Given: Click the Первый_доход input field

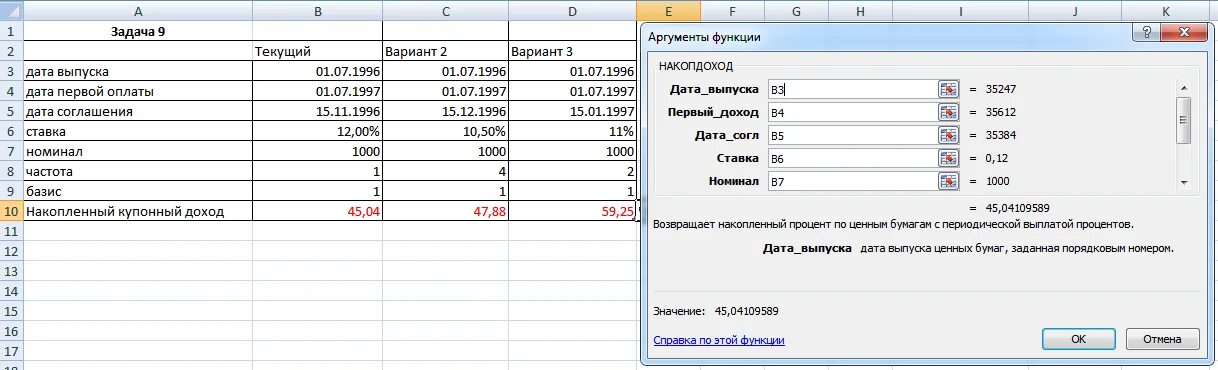Looking at the screenshot, I should click(x=853, y=112).
